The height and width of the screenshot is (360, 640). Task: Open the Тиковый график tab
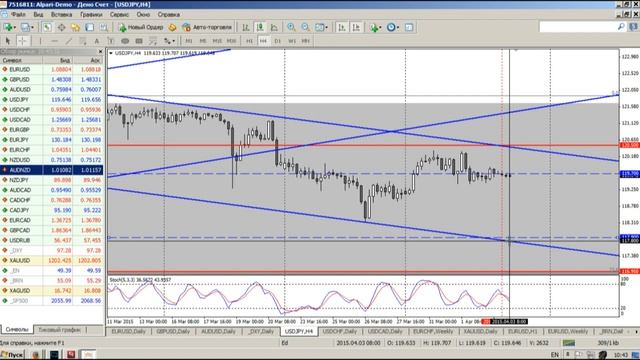[x=60, y=330]
